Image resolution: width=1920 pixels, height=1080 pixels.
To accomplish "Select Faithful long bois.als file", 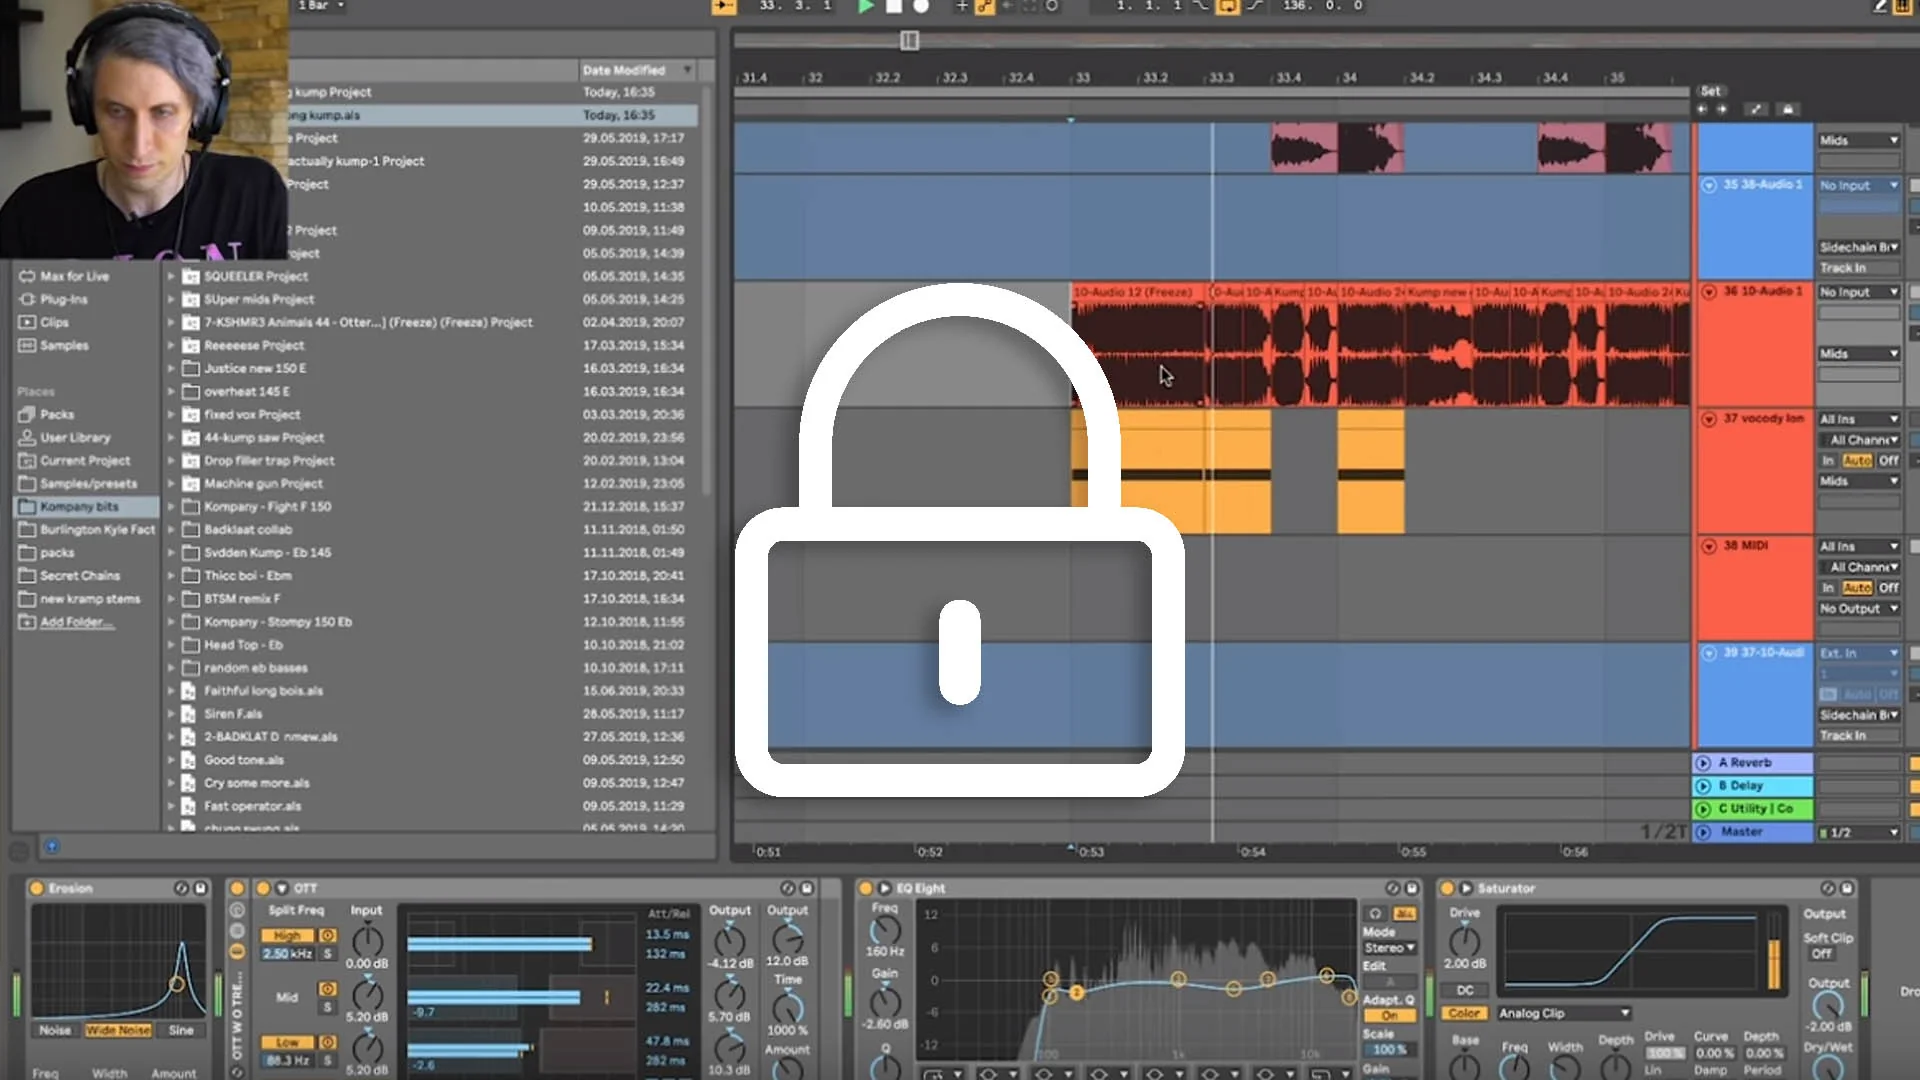I will click(x=263, y=691).
